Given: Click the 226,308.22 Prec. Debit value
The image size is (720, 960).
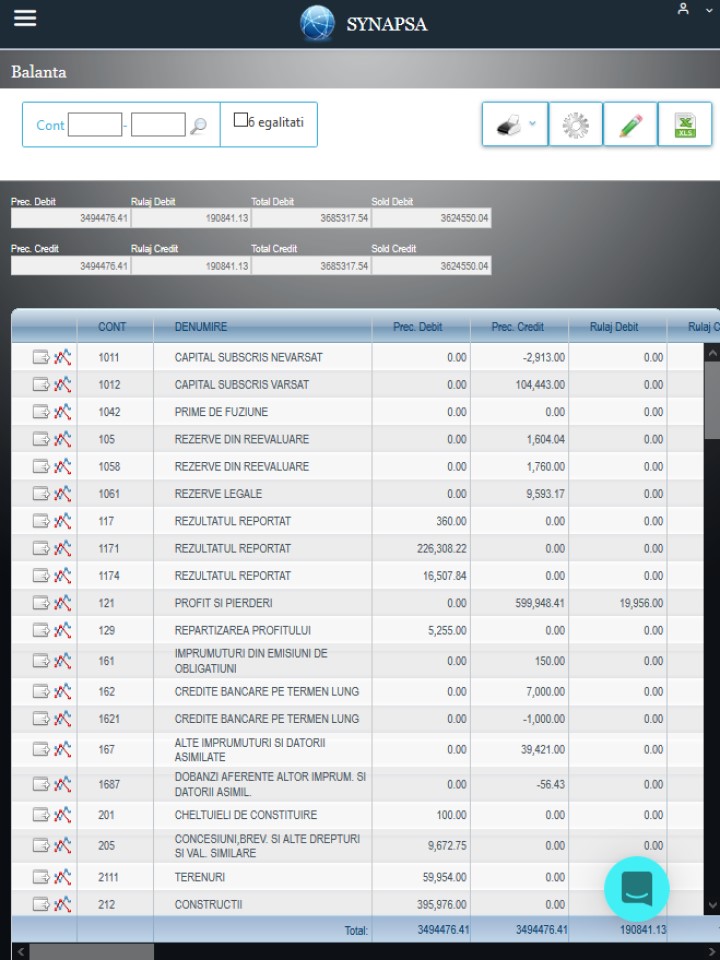Looking at the screenshot, I should click(x=441, y=548).
